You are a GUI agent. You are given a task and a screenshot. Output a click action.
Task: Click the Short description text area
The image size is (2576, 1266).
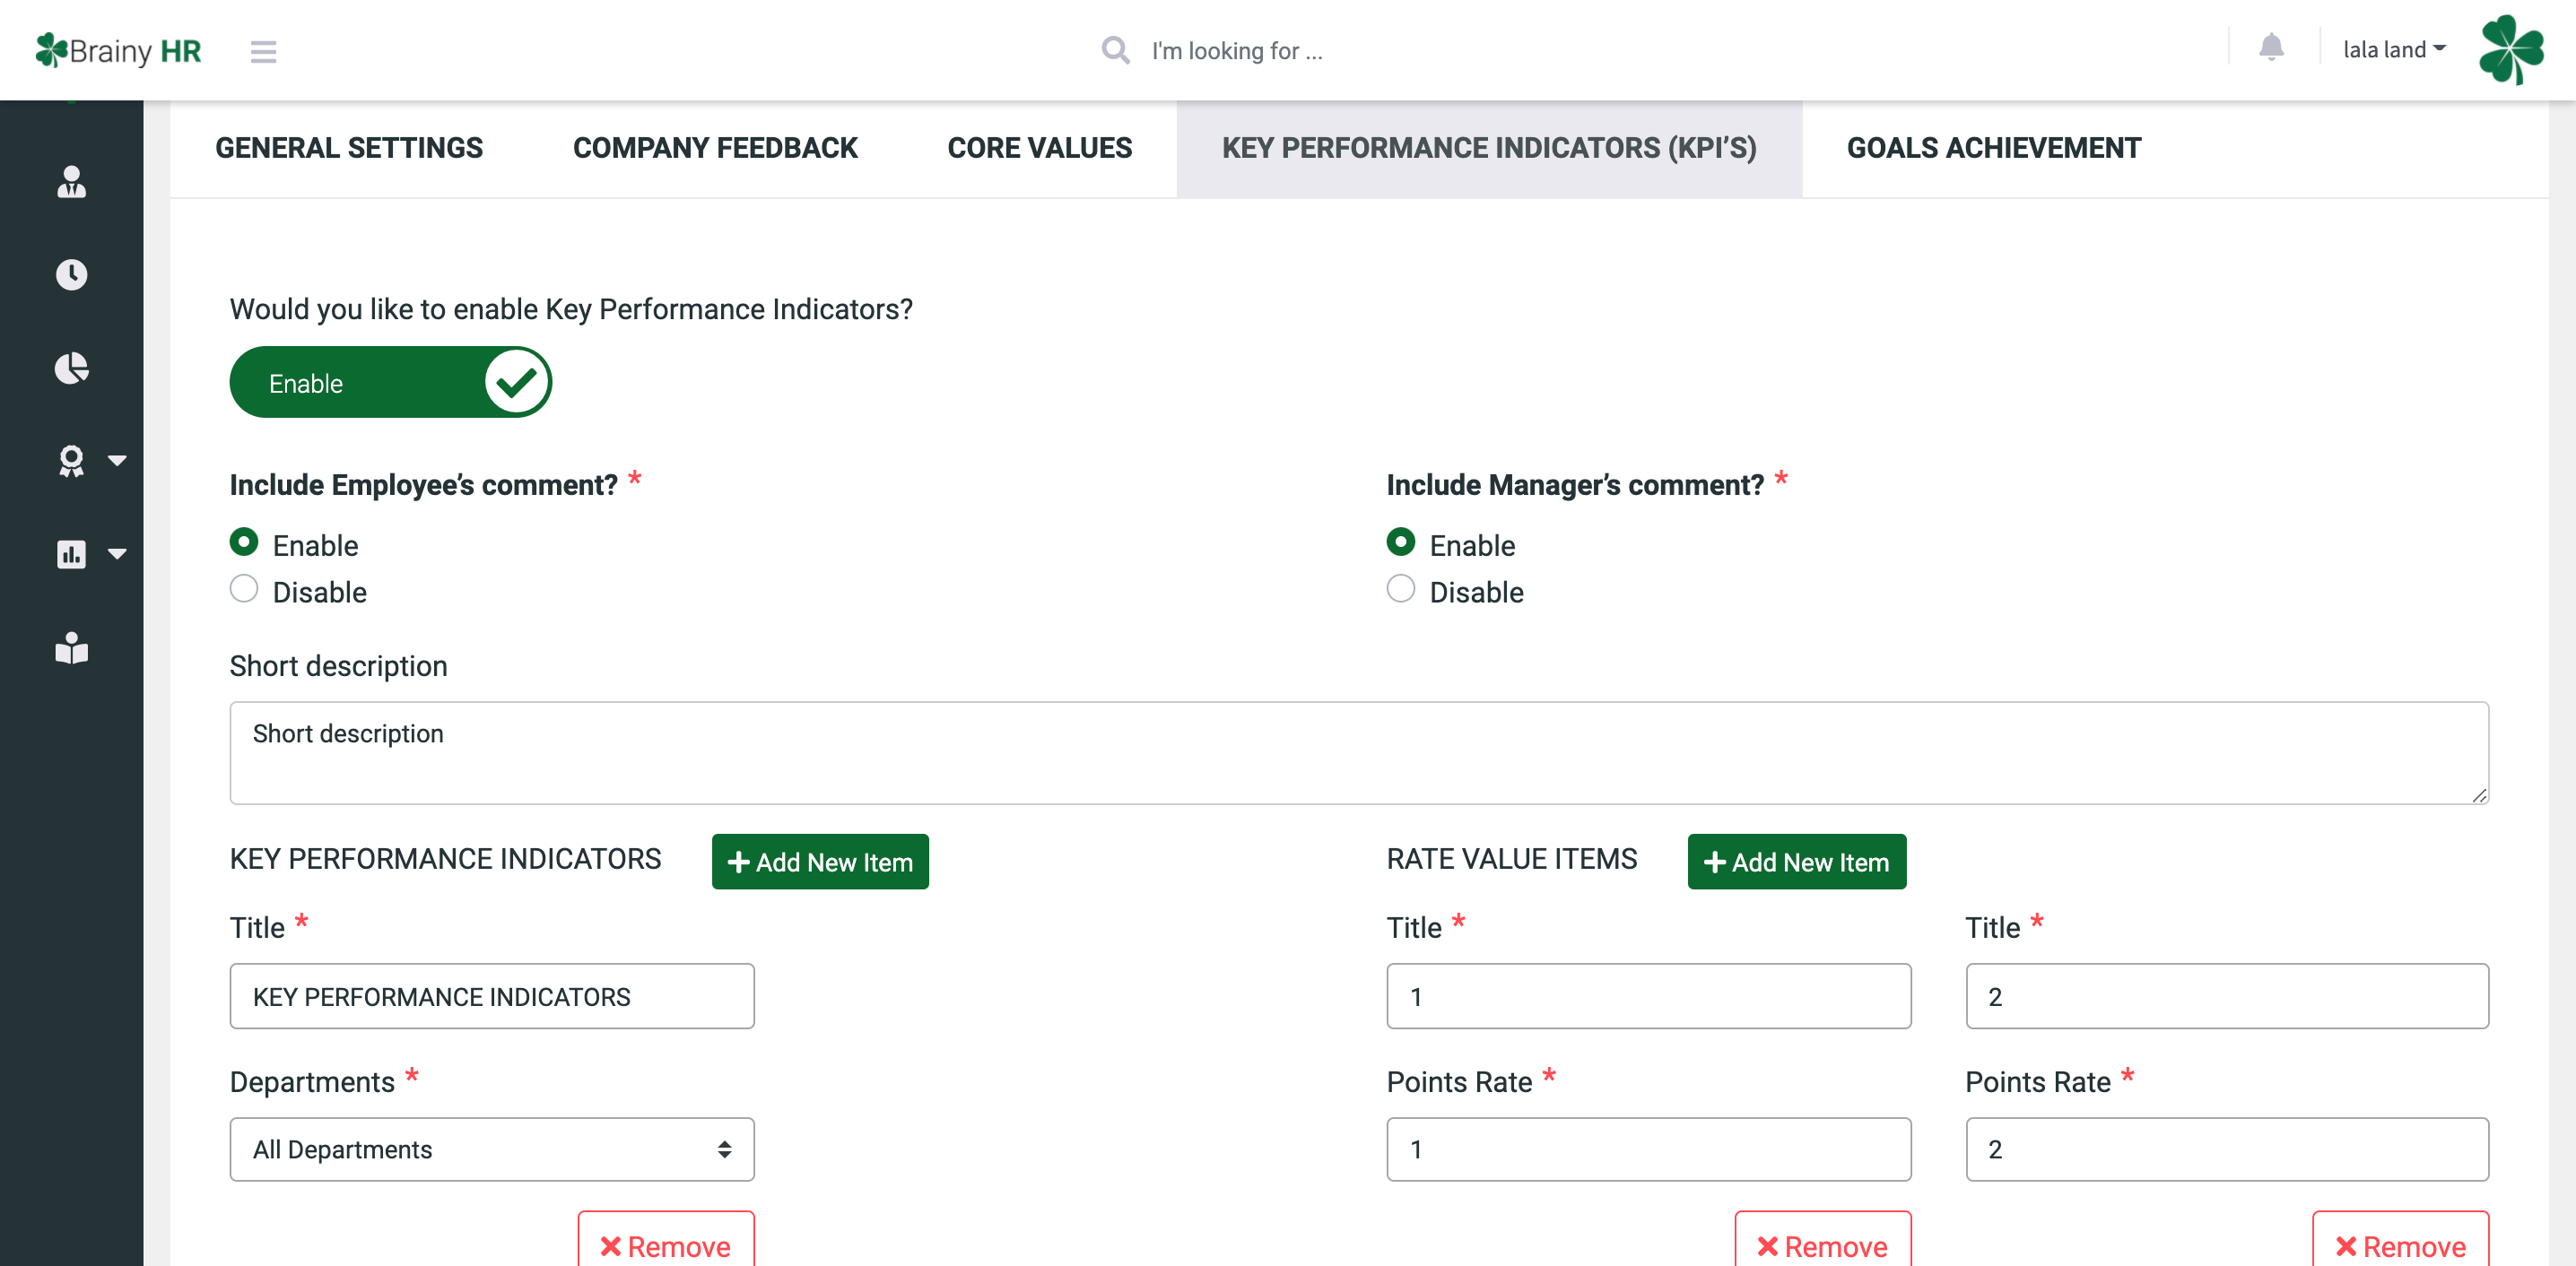click(x=1359, y=753)
